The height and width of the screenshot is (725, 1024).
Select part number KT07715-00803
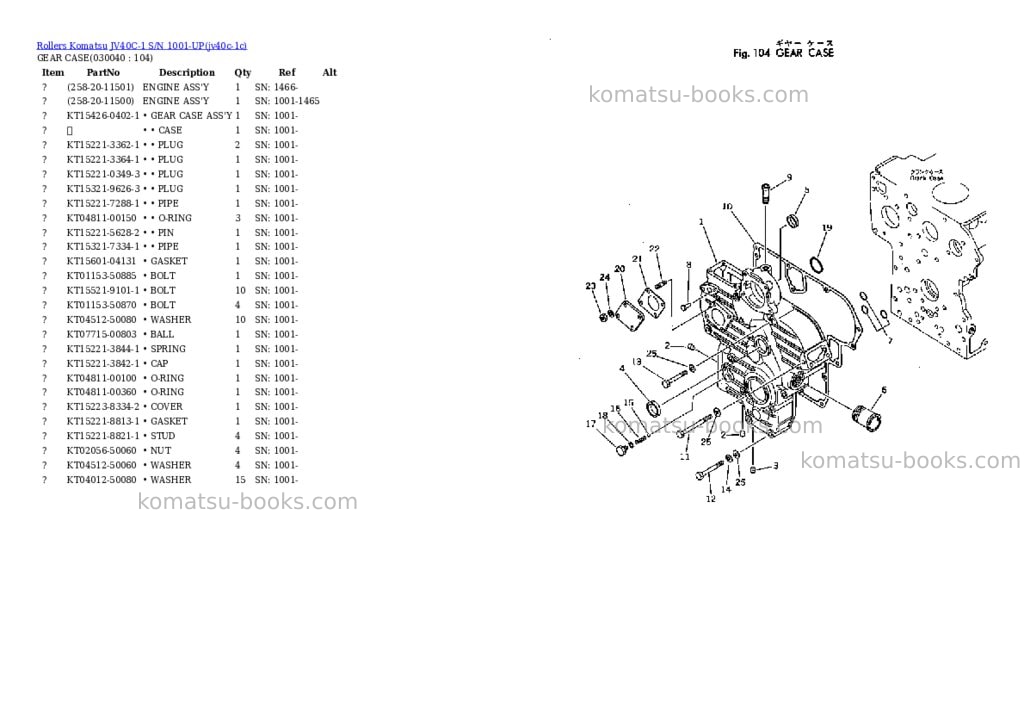tap(102, 334)
